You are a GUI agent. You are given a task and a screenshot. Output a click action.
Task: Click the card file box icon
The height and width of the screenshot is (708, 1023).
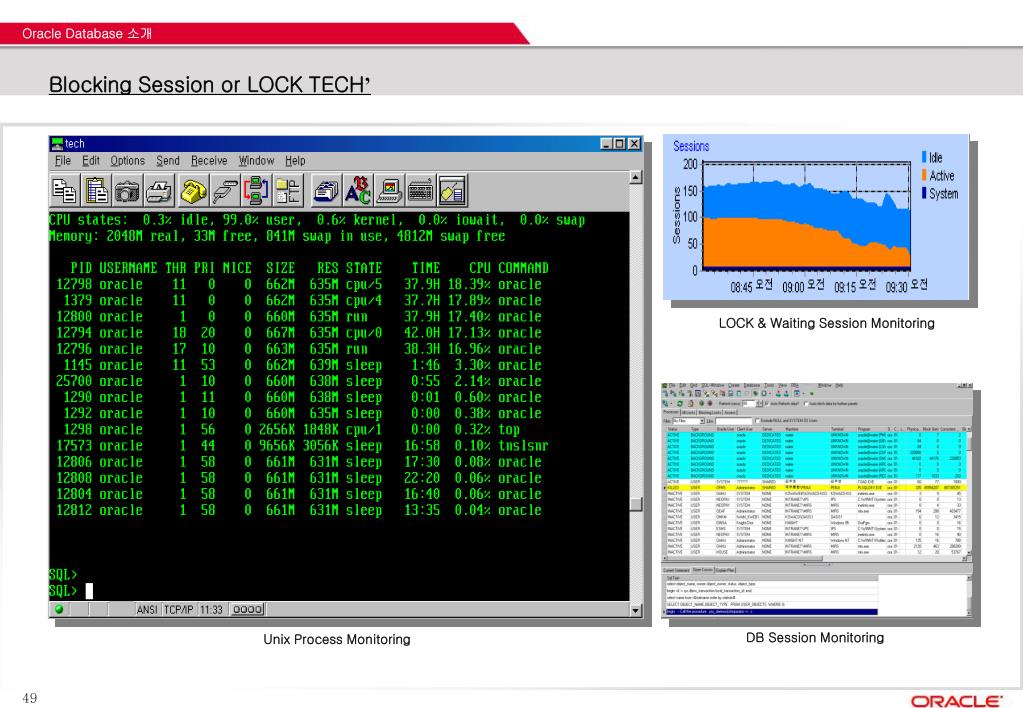coord(326,191)
